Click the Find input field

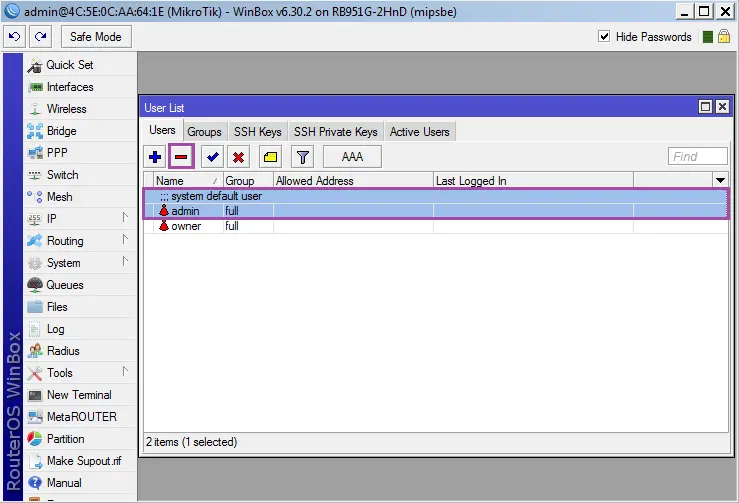tap(698, 157)
